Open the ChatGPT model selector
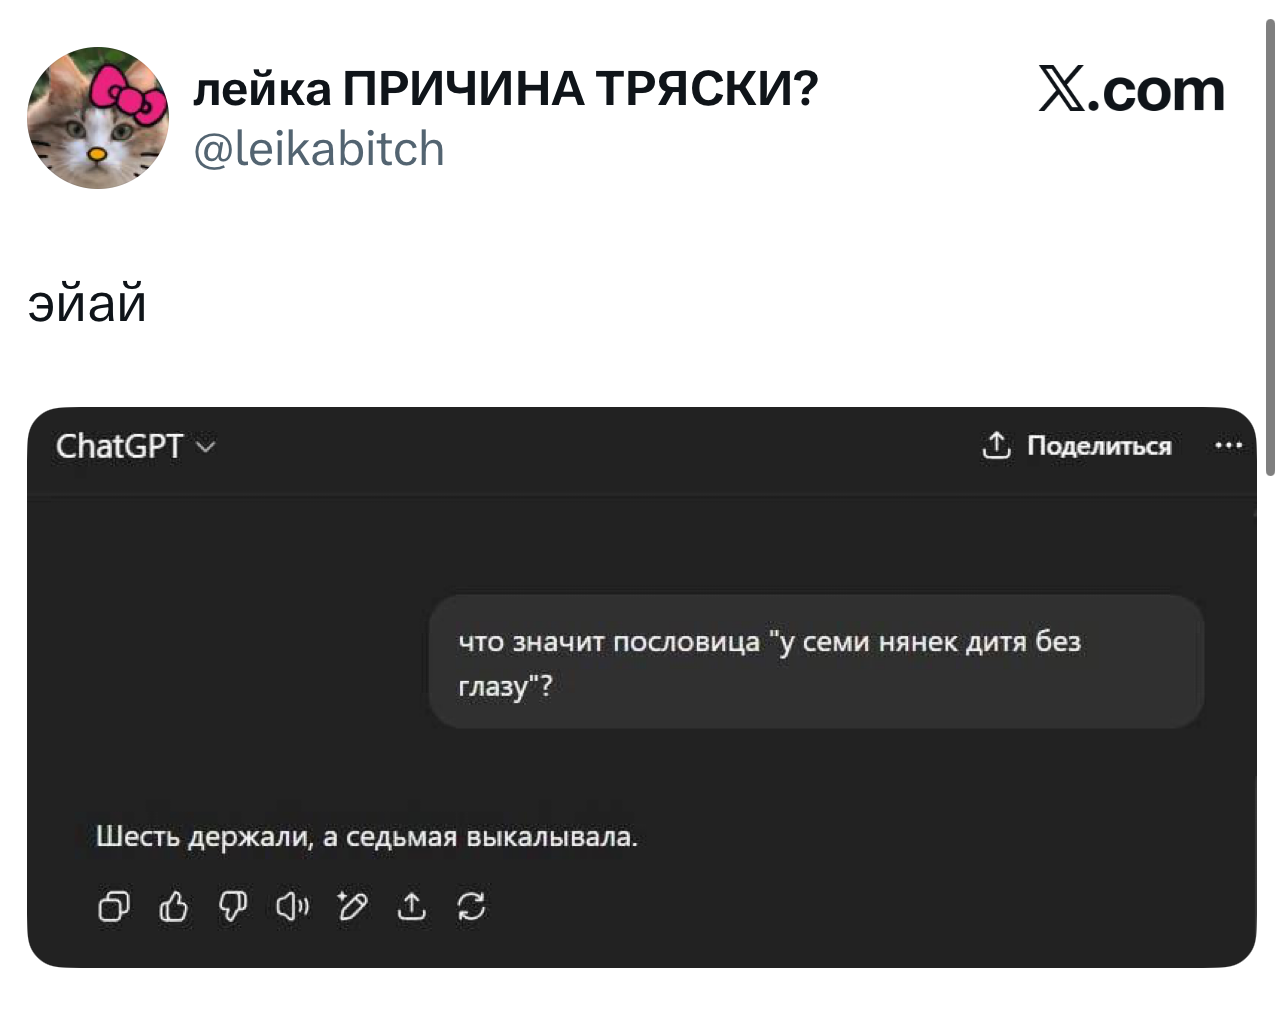The width and height of the screenshot is (1284, 1013). (x=120, y=446)
